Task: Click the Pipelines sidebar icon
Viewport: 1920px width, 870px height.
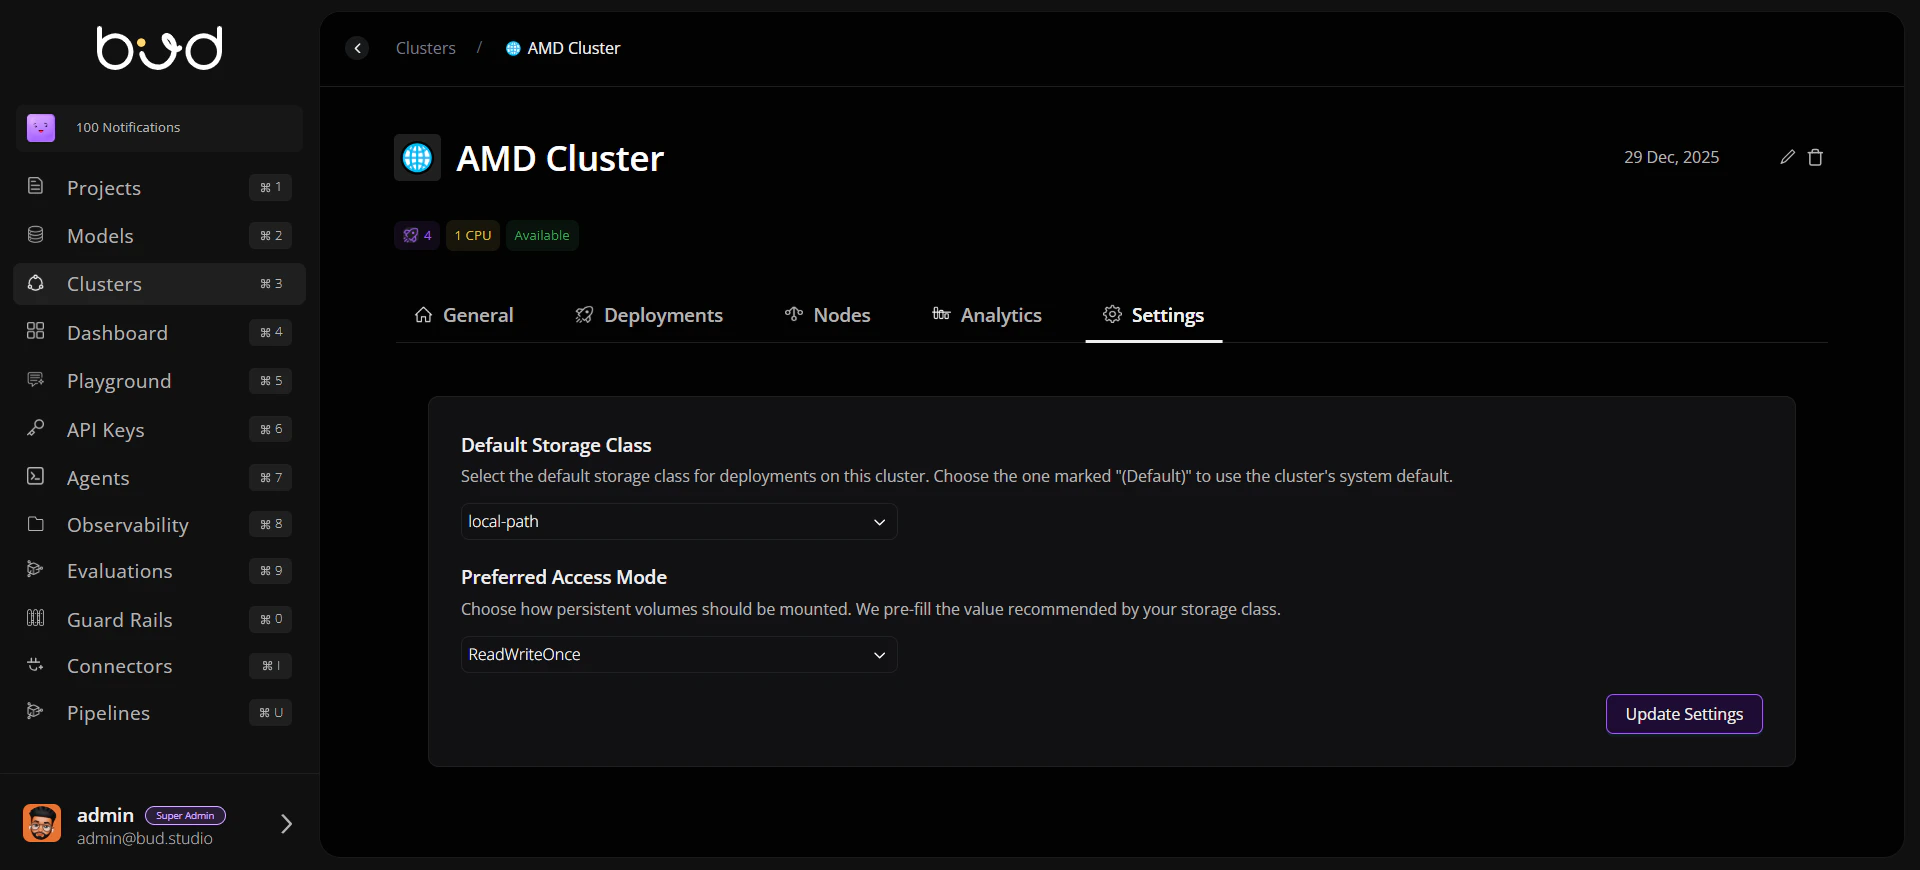Action: (35, 711)
